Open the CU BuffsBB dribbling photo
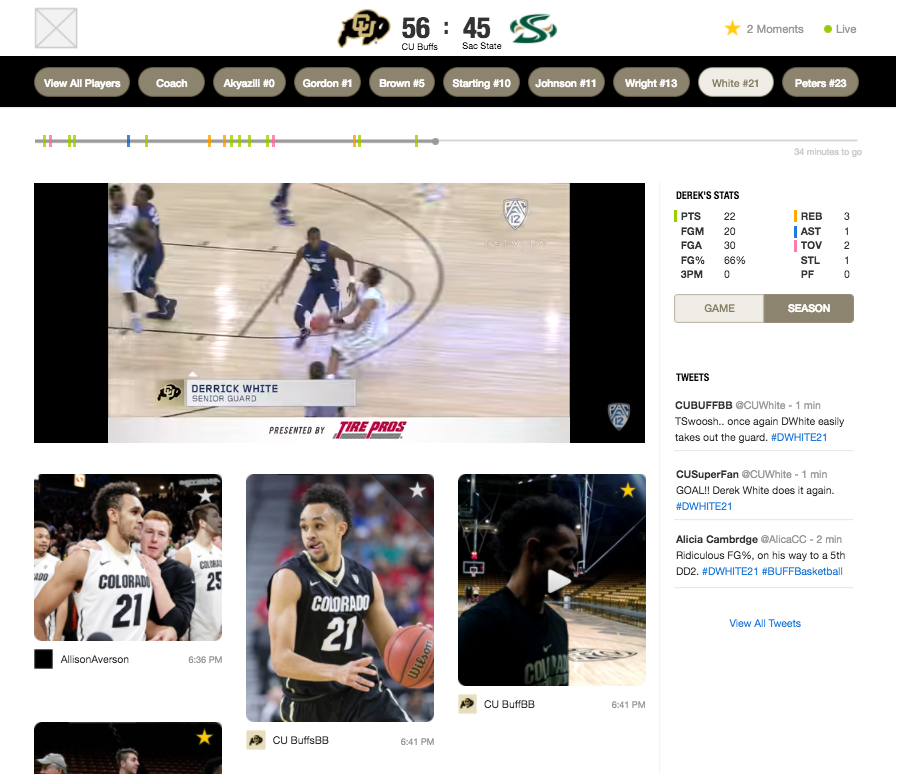 (x=340, y=598)
